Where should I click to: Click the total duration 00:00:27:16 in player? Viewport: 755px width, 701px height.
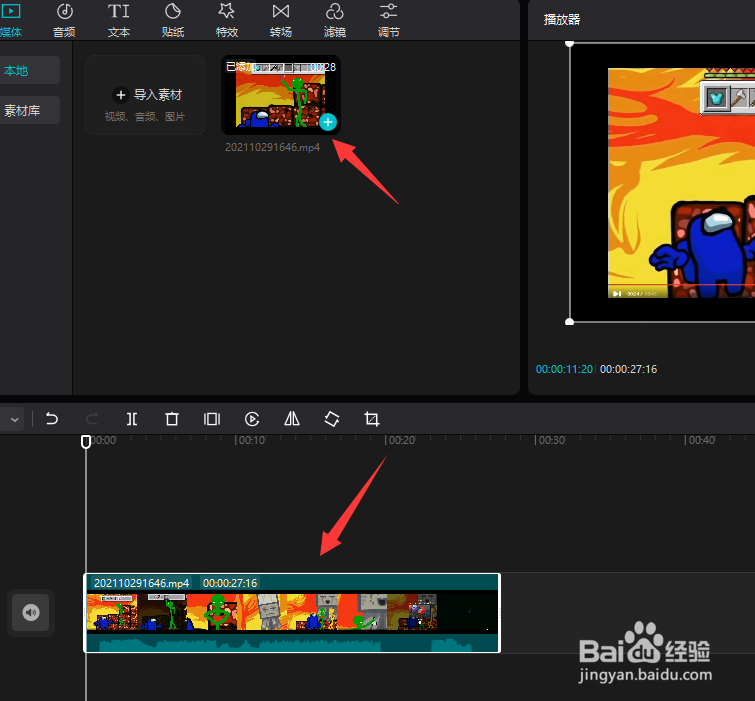coord(628,369)
